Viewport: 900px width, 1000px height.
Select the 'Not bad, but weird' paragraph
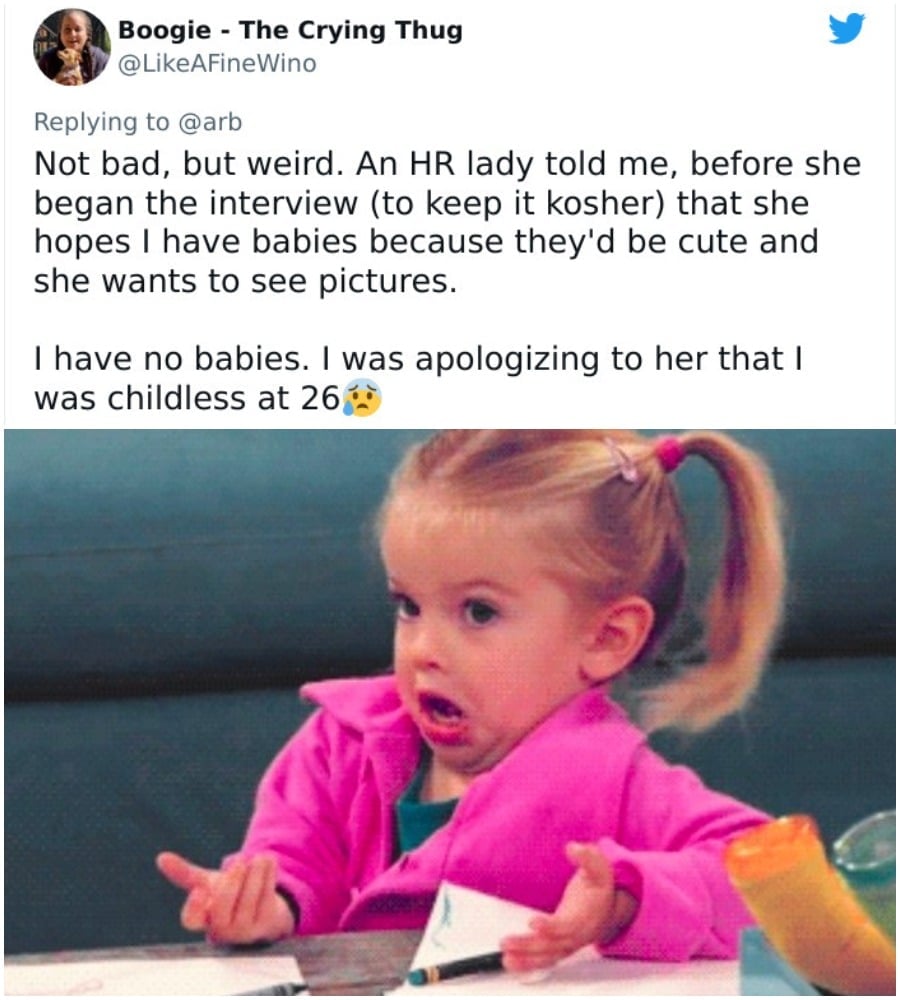[447, 222]
